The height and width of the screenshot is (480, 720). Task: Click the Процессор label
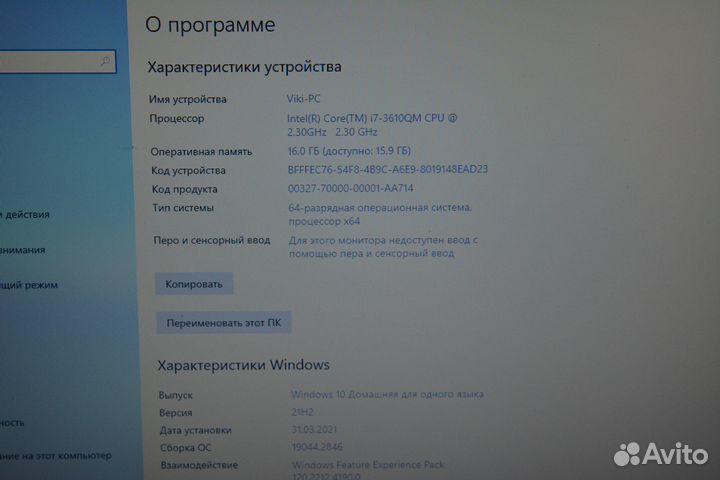(176, 119)
